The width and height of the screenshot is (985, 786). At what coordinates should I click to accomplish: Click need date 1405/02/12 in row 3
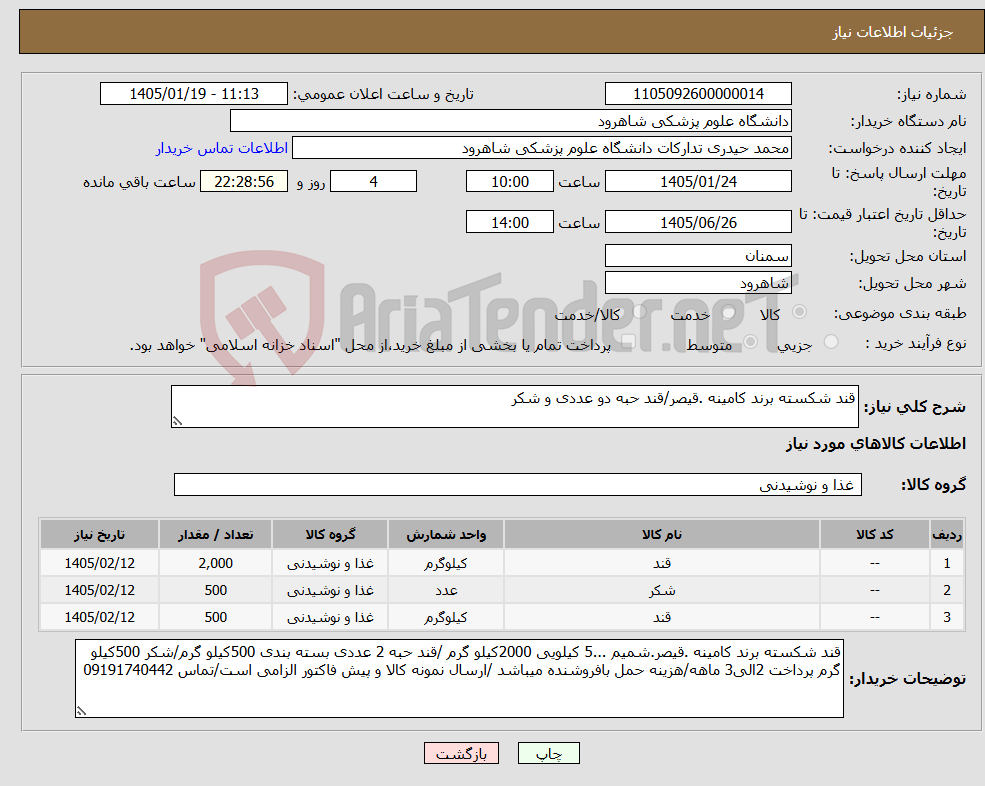(x=99, y=617)
